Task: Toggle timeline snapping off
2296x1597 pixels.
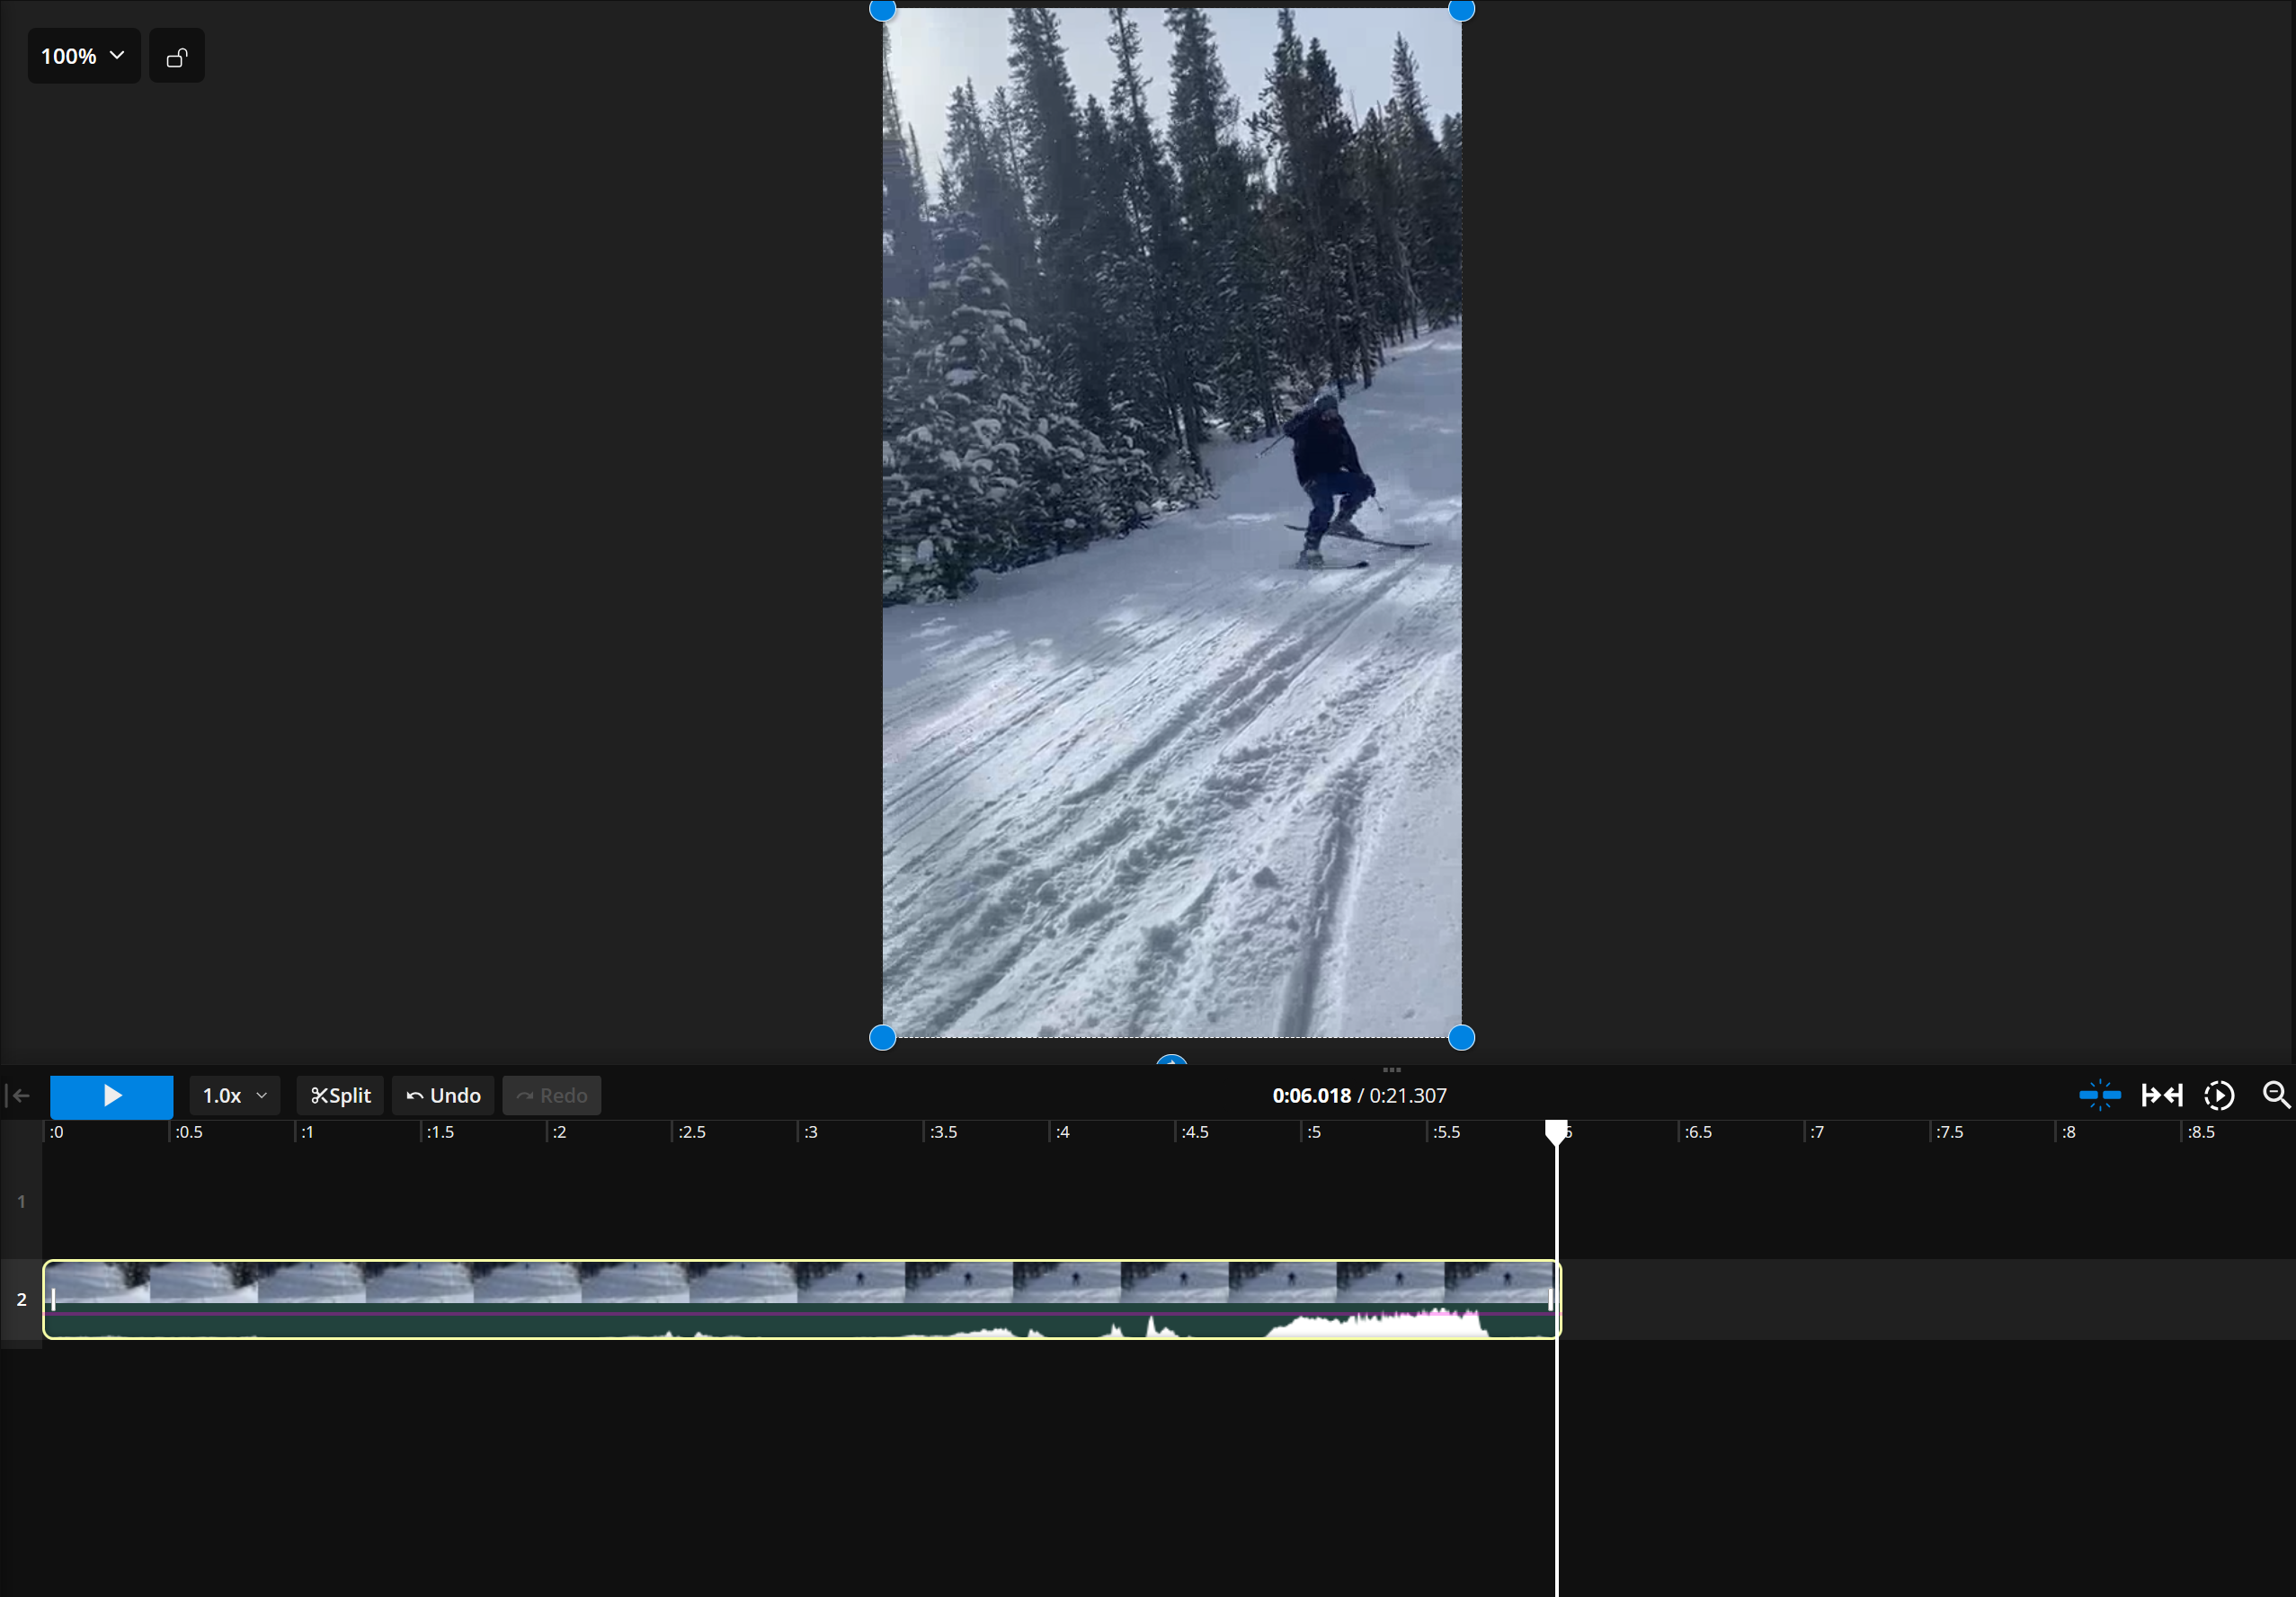Action: (x=2100, y=1095)
